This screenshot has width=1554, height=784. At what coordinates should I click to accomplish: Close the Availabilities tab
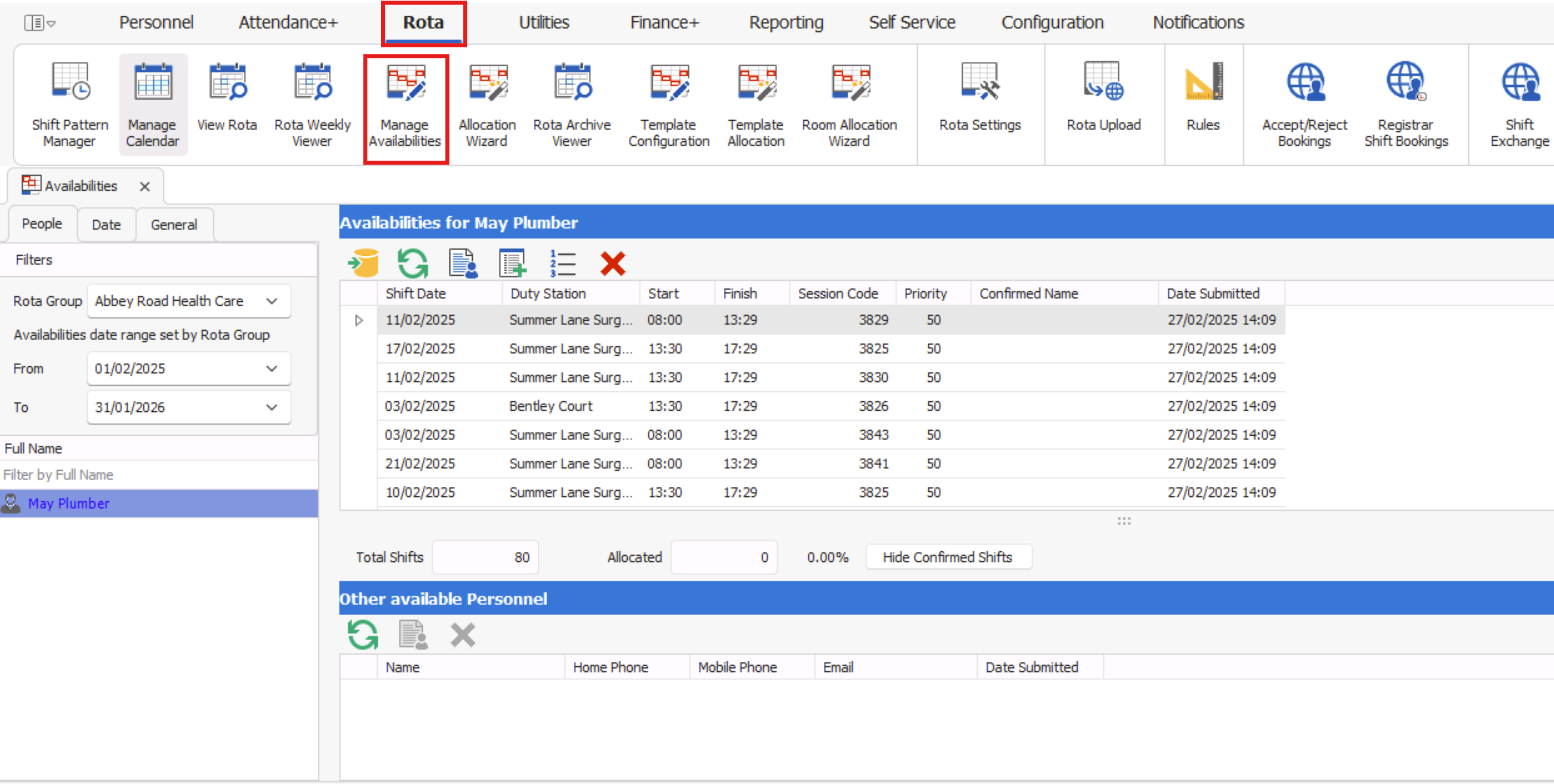coord(145,186)
